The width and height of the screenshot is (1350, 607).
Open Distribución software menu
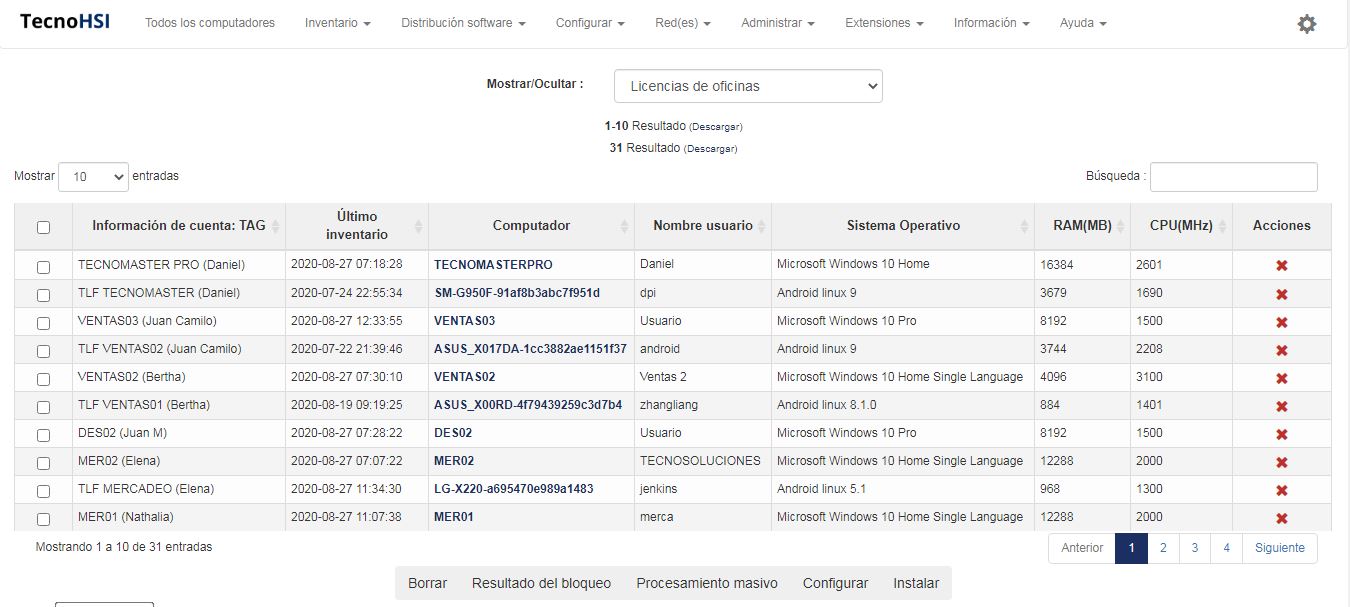click(x=463, y=23)
